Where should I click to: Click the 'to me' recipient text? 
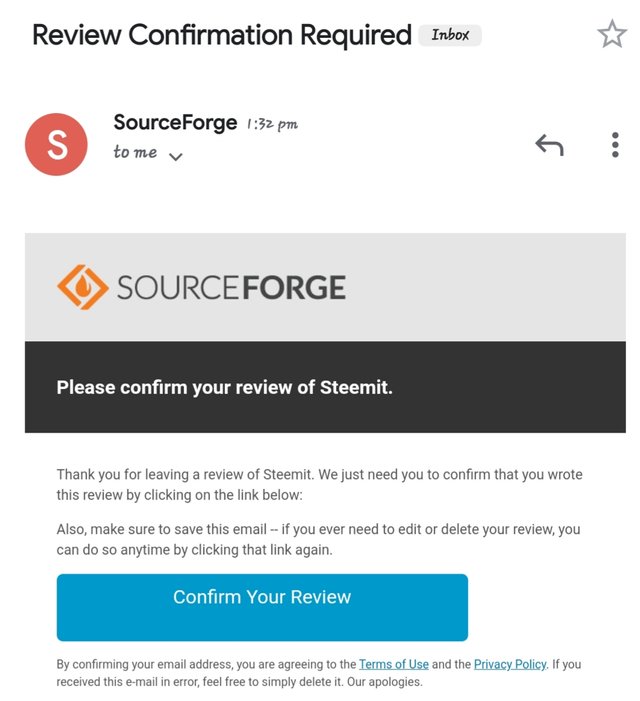click(135, 153)
